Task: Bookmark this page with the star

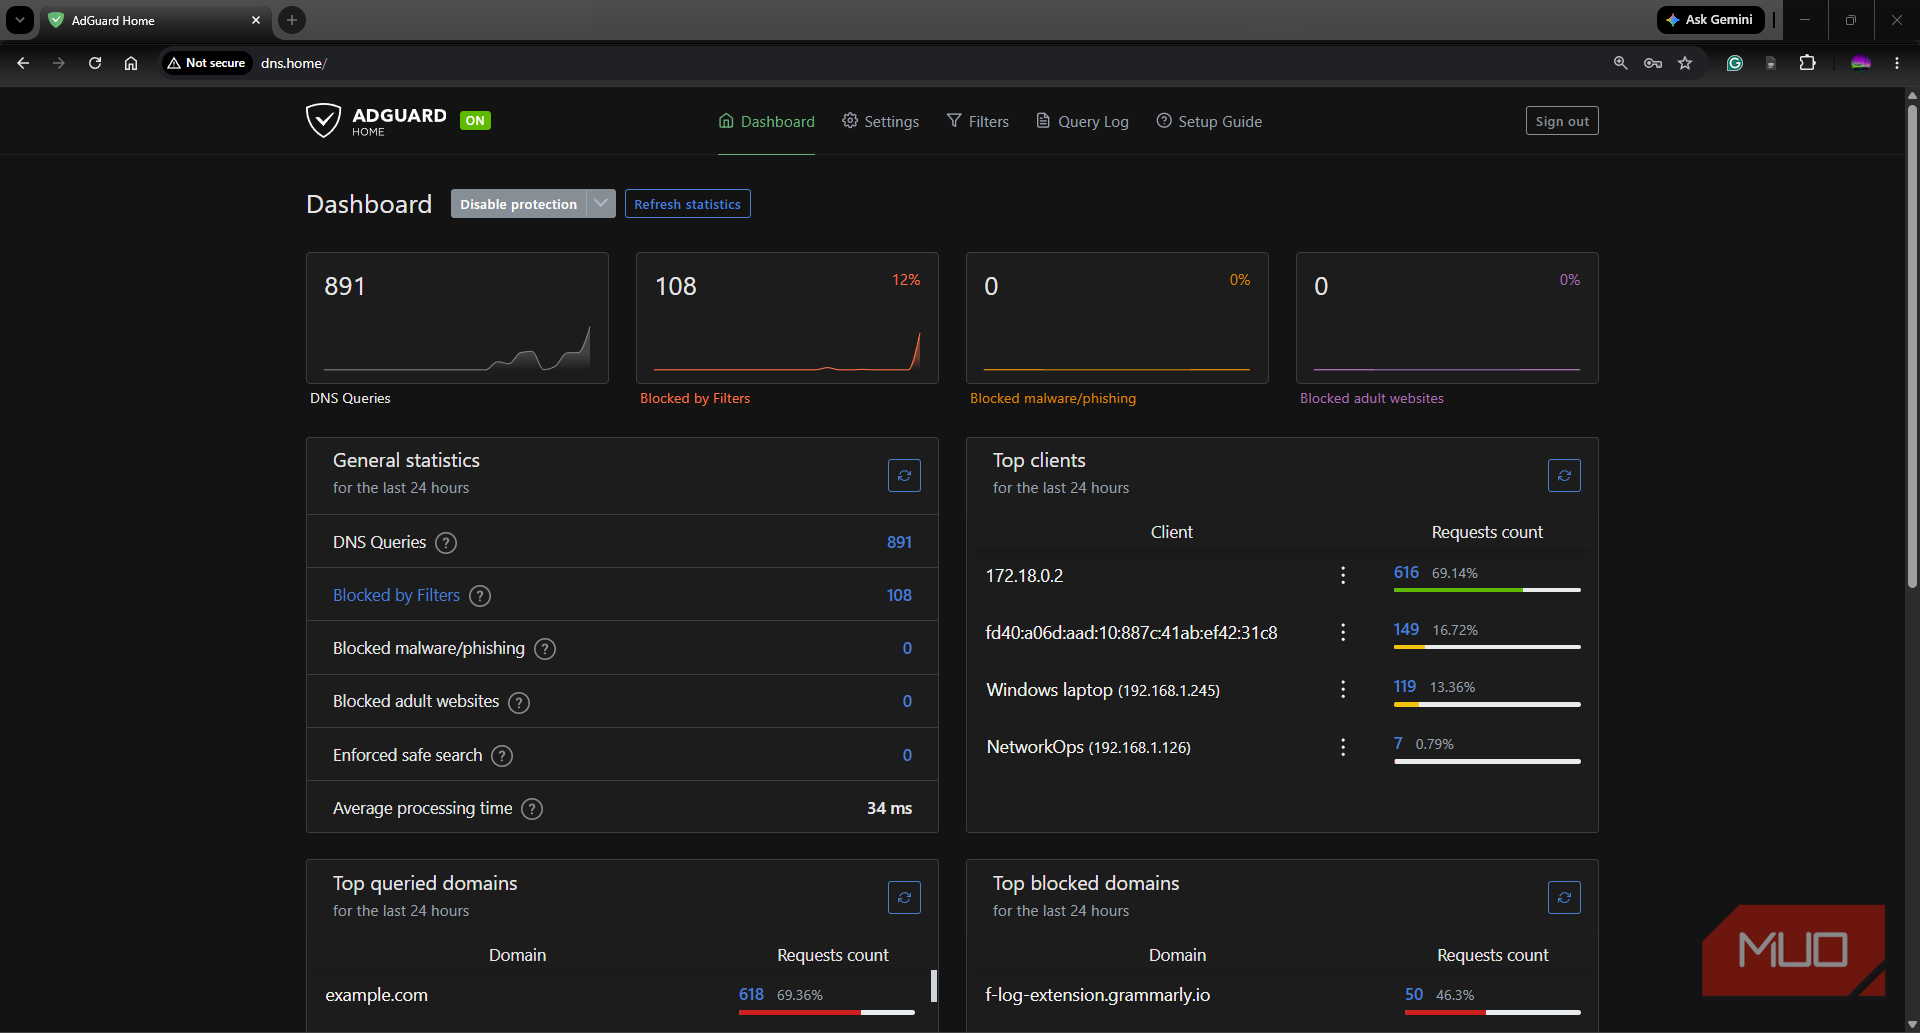Action: coord(1685,63)
